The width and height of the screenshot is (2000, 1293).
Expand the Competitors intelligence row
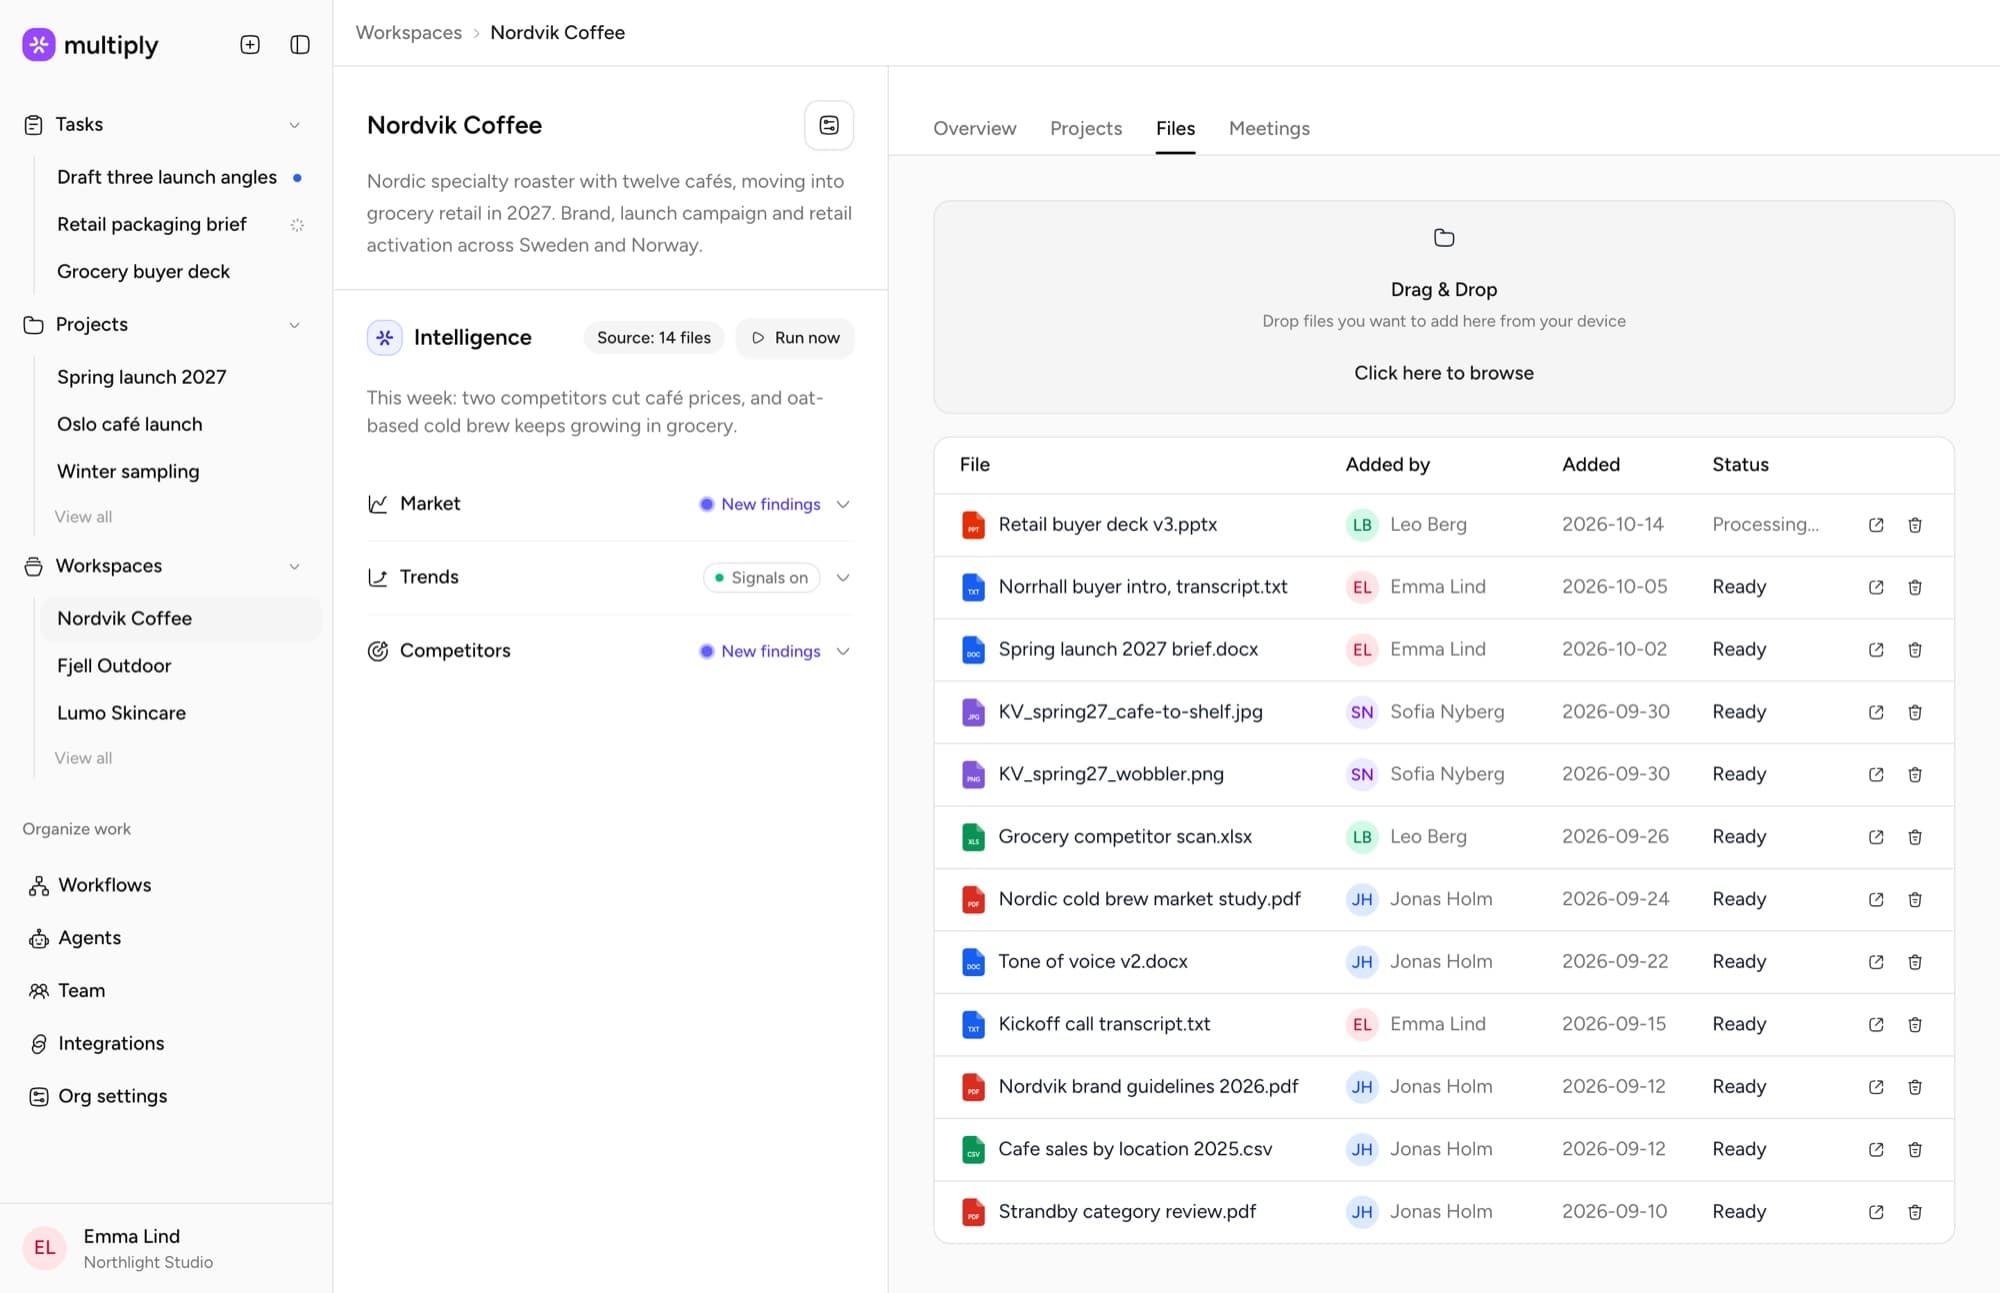pos(843,651)
